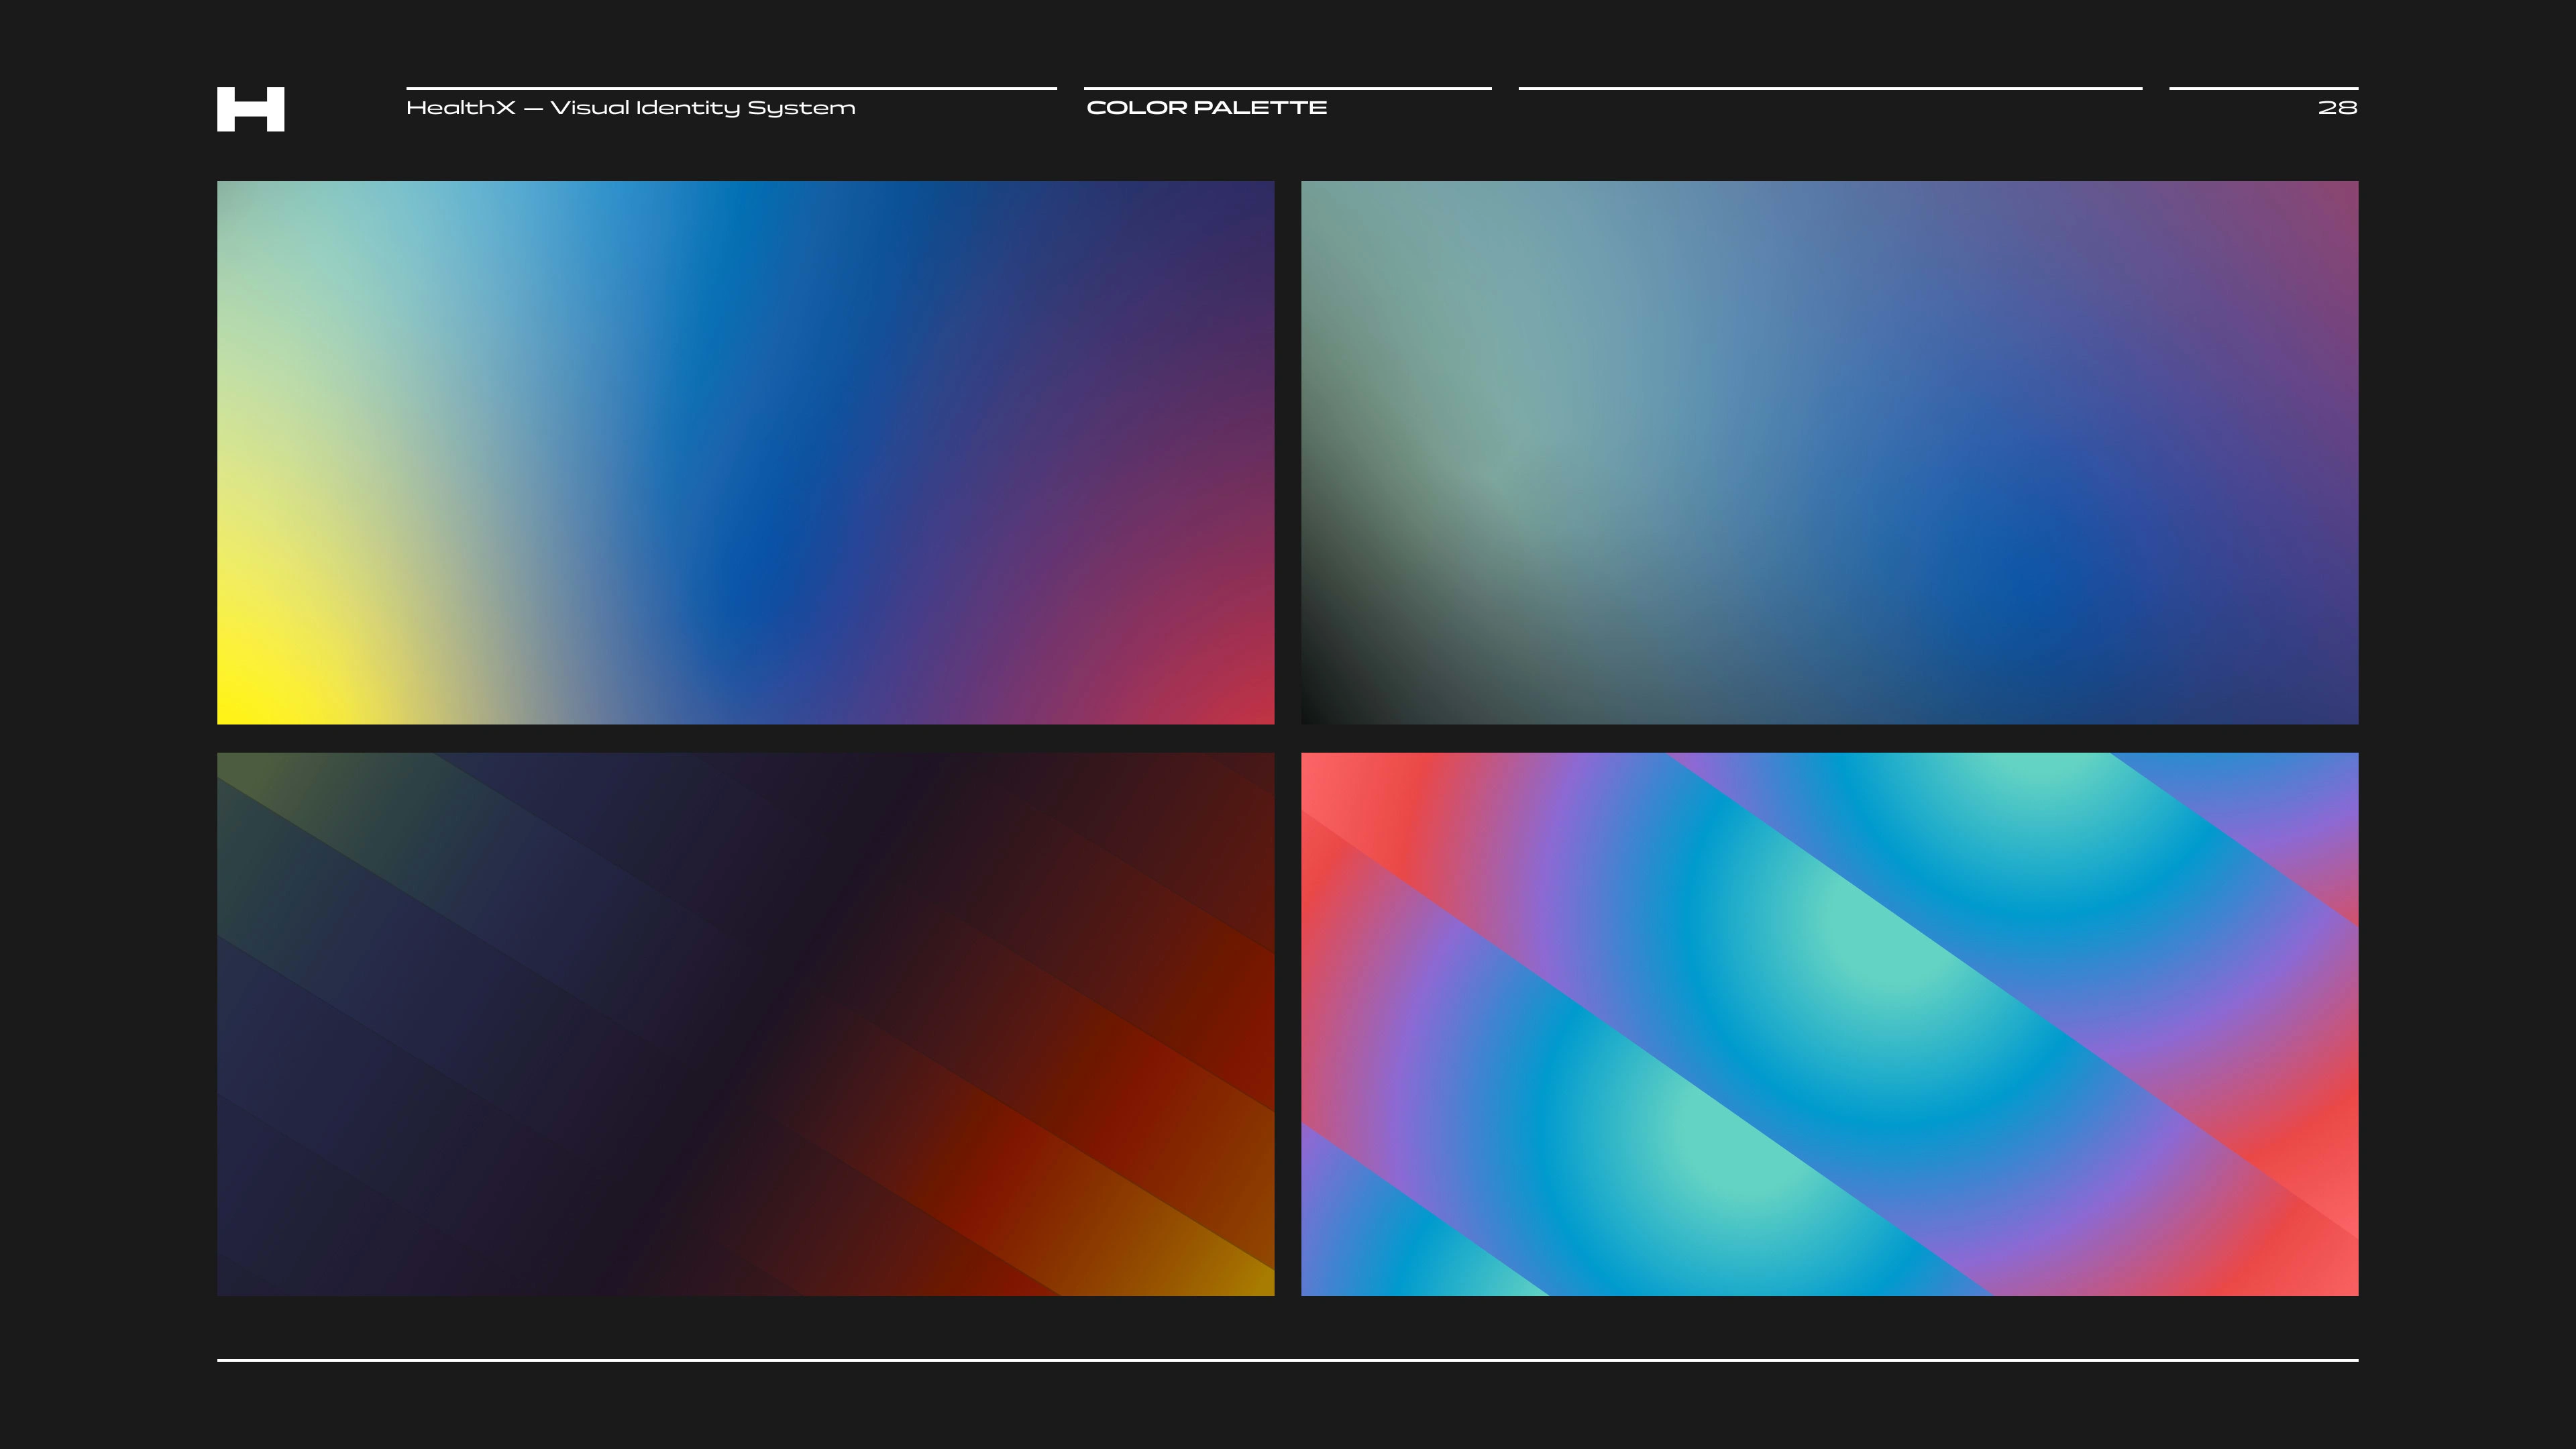Select the muted teal-to-purple gradient panel
The image size is (2576, 1449).
point(1829,452)
